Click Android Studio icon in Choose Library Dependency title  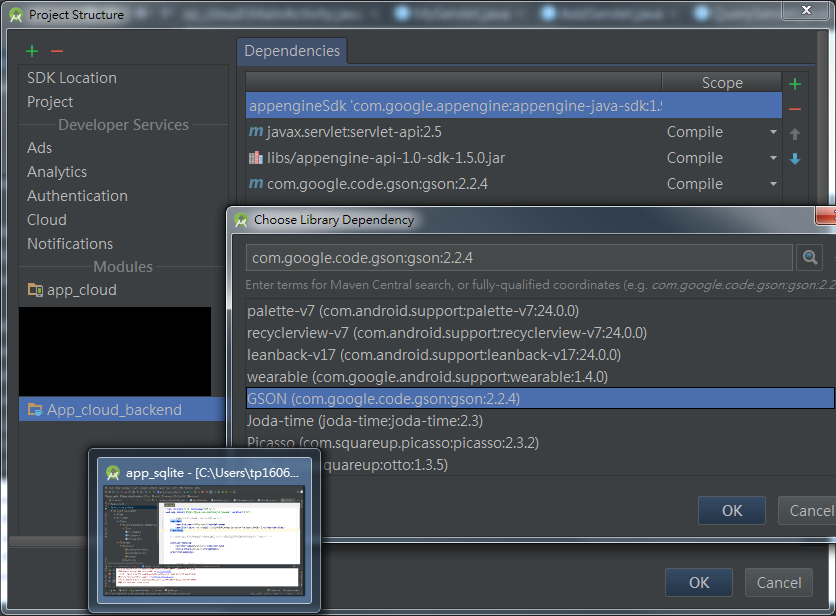pyautogui.click(x=241, y=220)
